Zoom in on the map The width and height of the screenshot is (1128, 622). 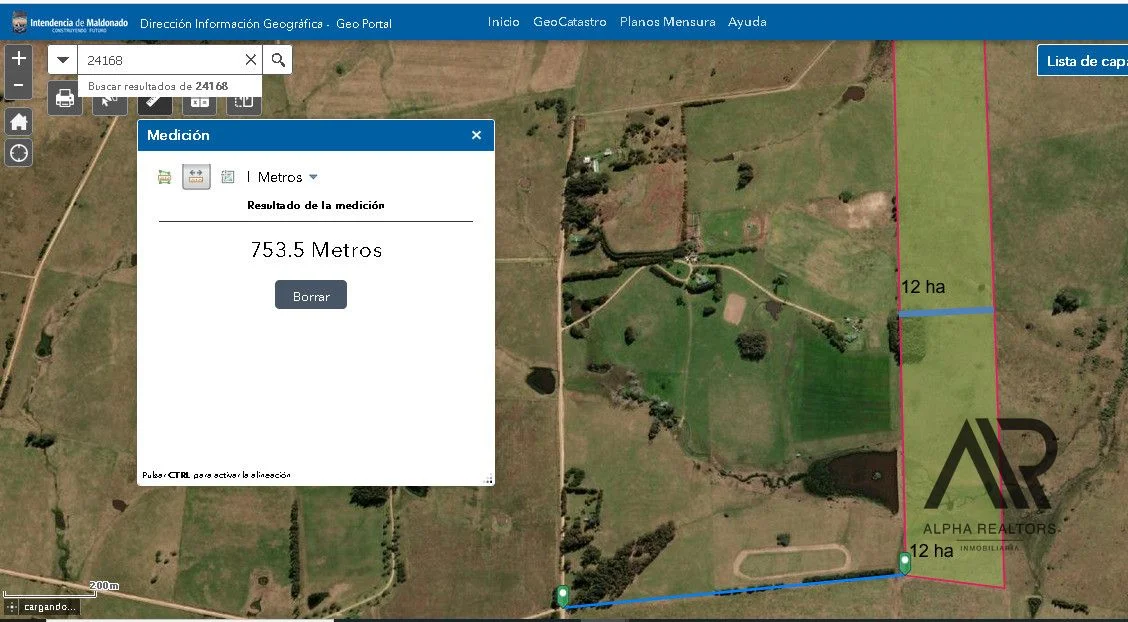point(18,58)
